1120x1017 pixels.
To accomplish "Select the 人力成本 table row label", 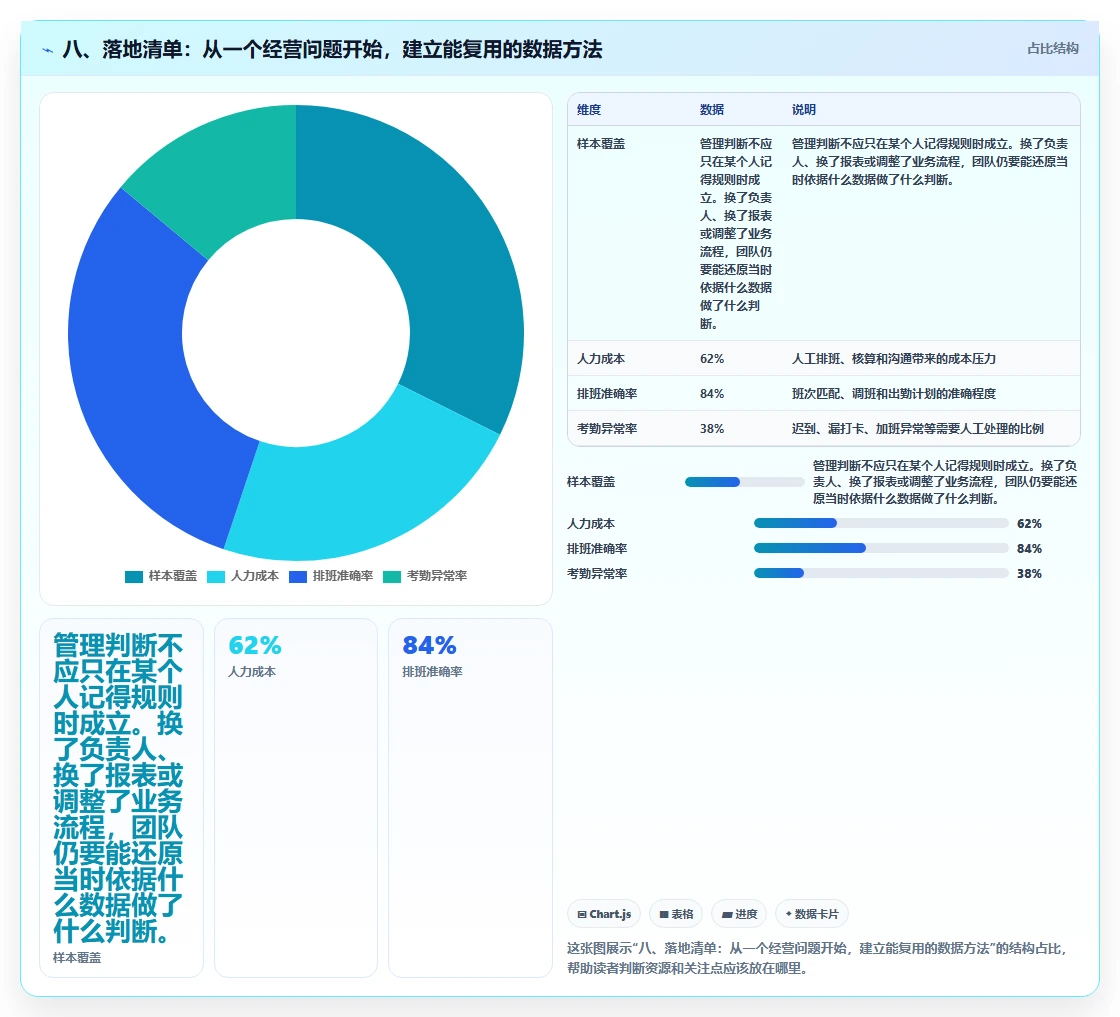I will [x=601, y=359].
